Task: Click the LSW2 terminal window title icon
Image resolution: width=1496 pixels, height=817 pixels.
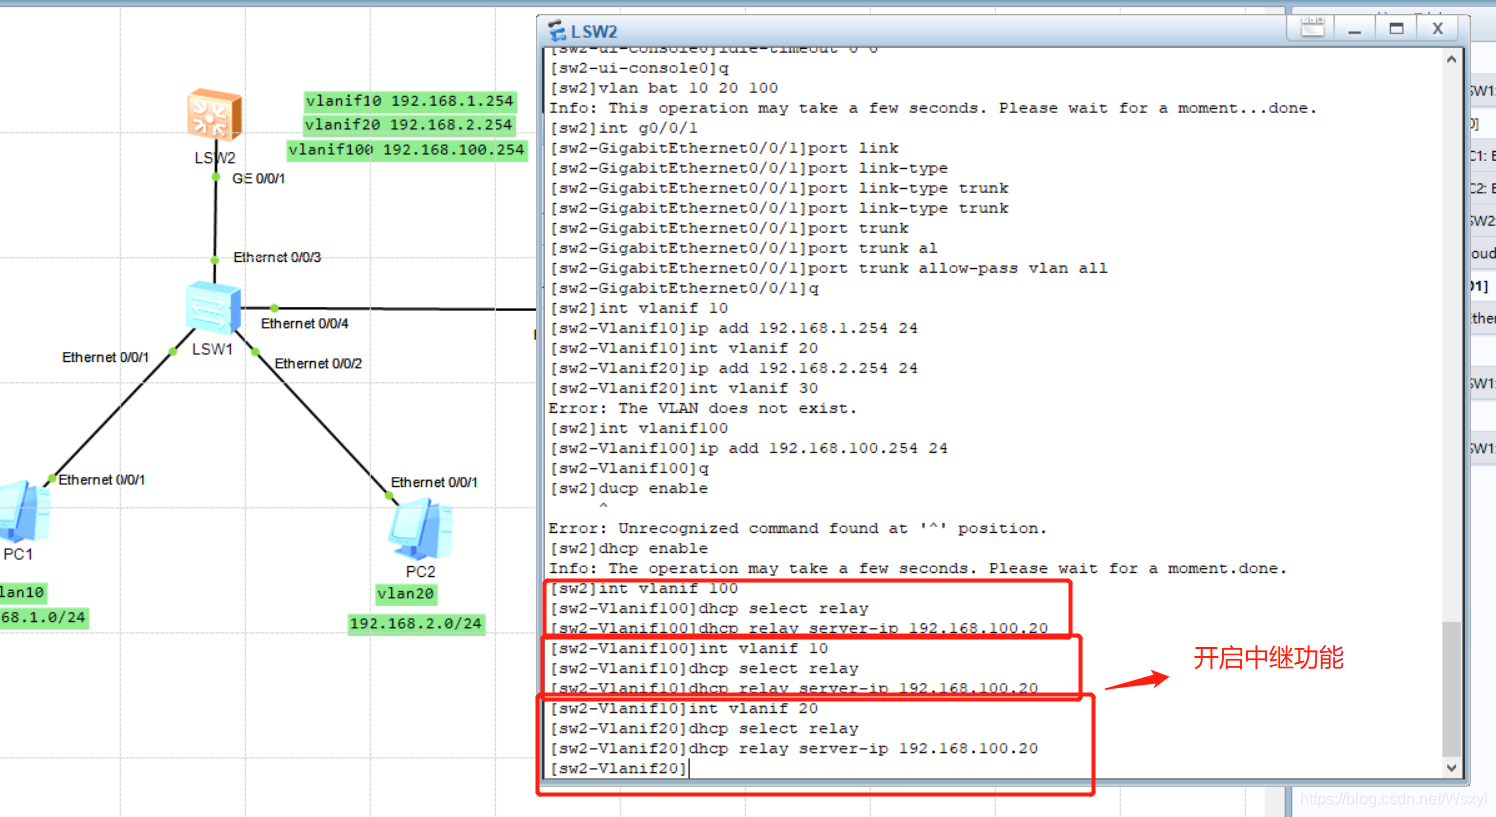Action: (x=556, y=31)
